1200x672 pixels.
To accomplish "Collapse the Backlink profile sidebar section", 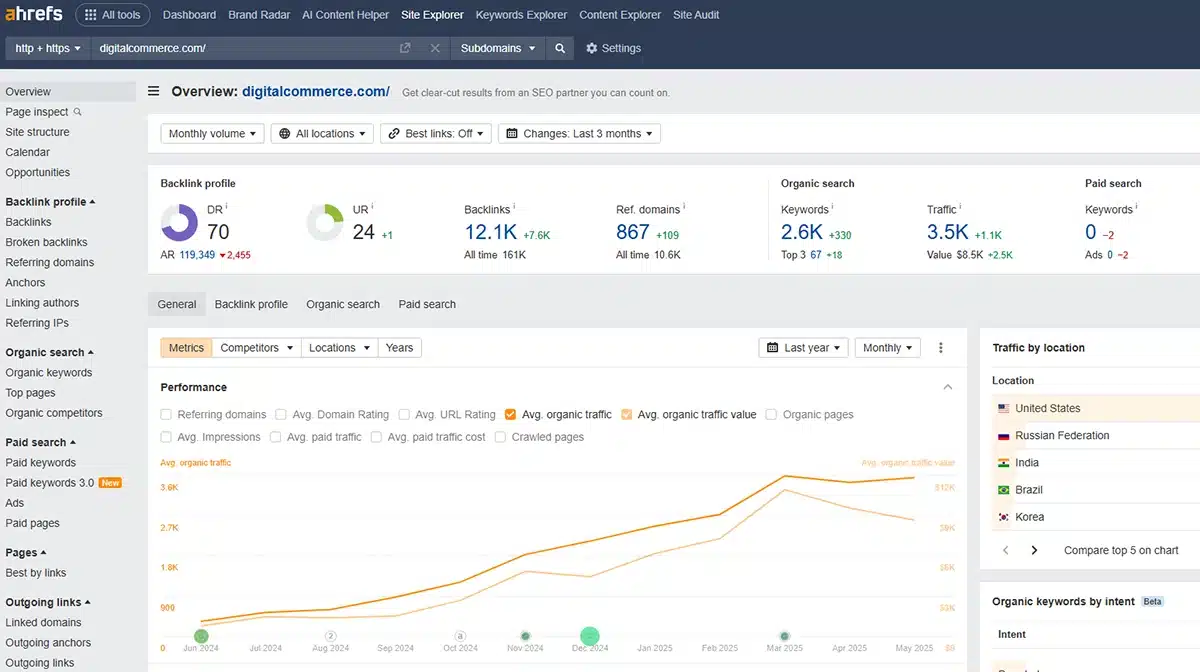I will tap(51, 202).
